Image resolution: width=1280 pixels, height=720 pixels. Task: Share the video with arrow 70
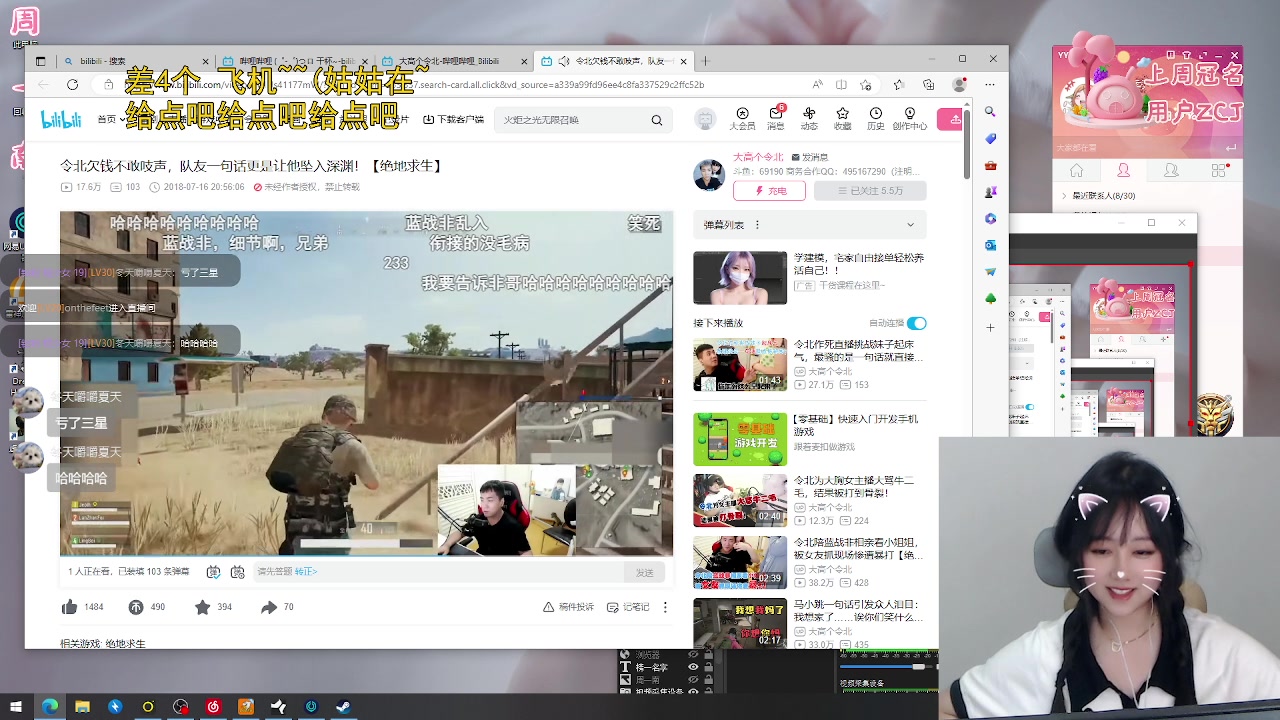click(278, 607)
